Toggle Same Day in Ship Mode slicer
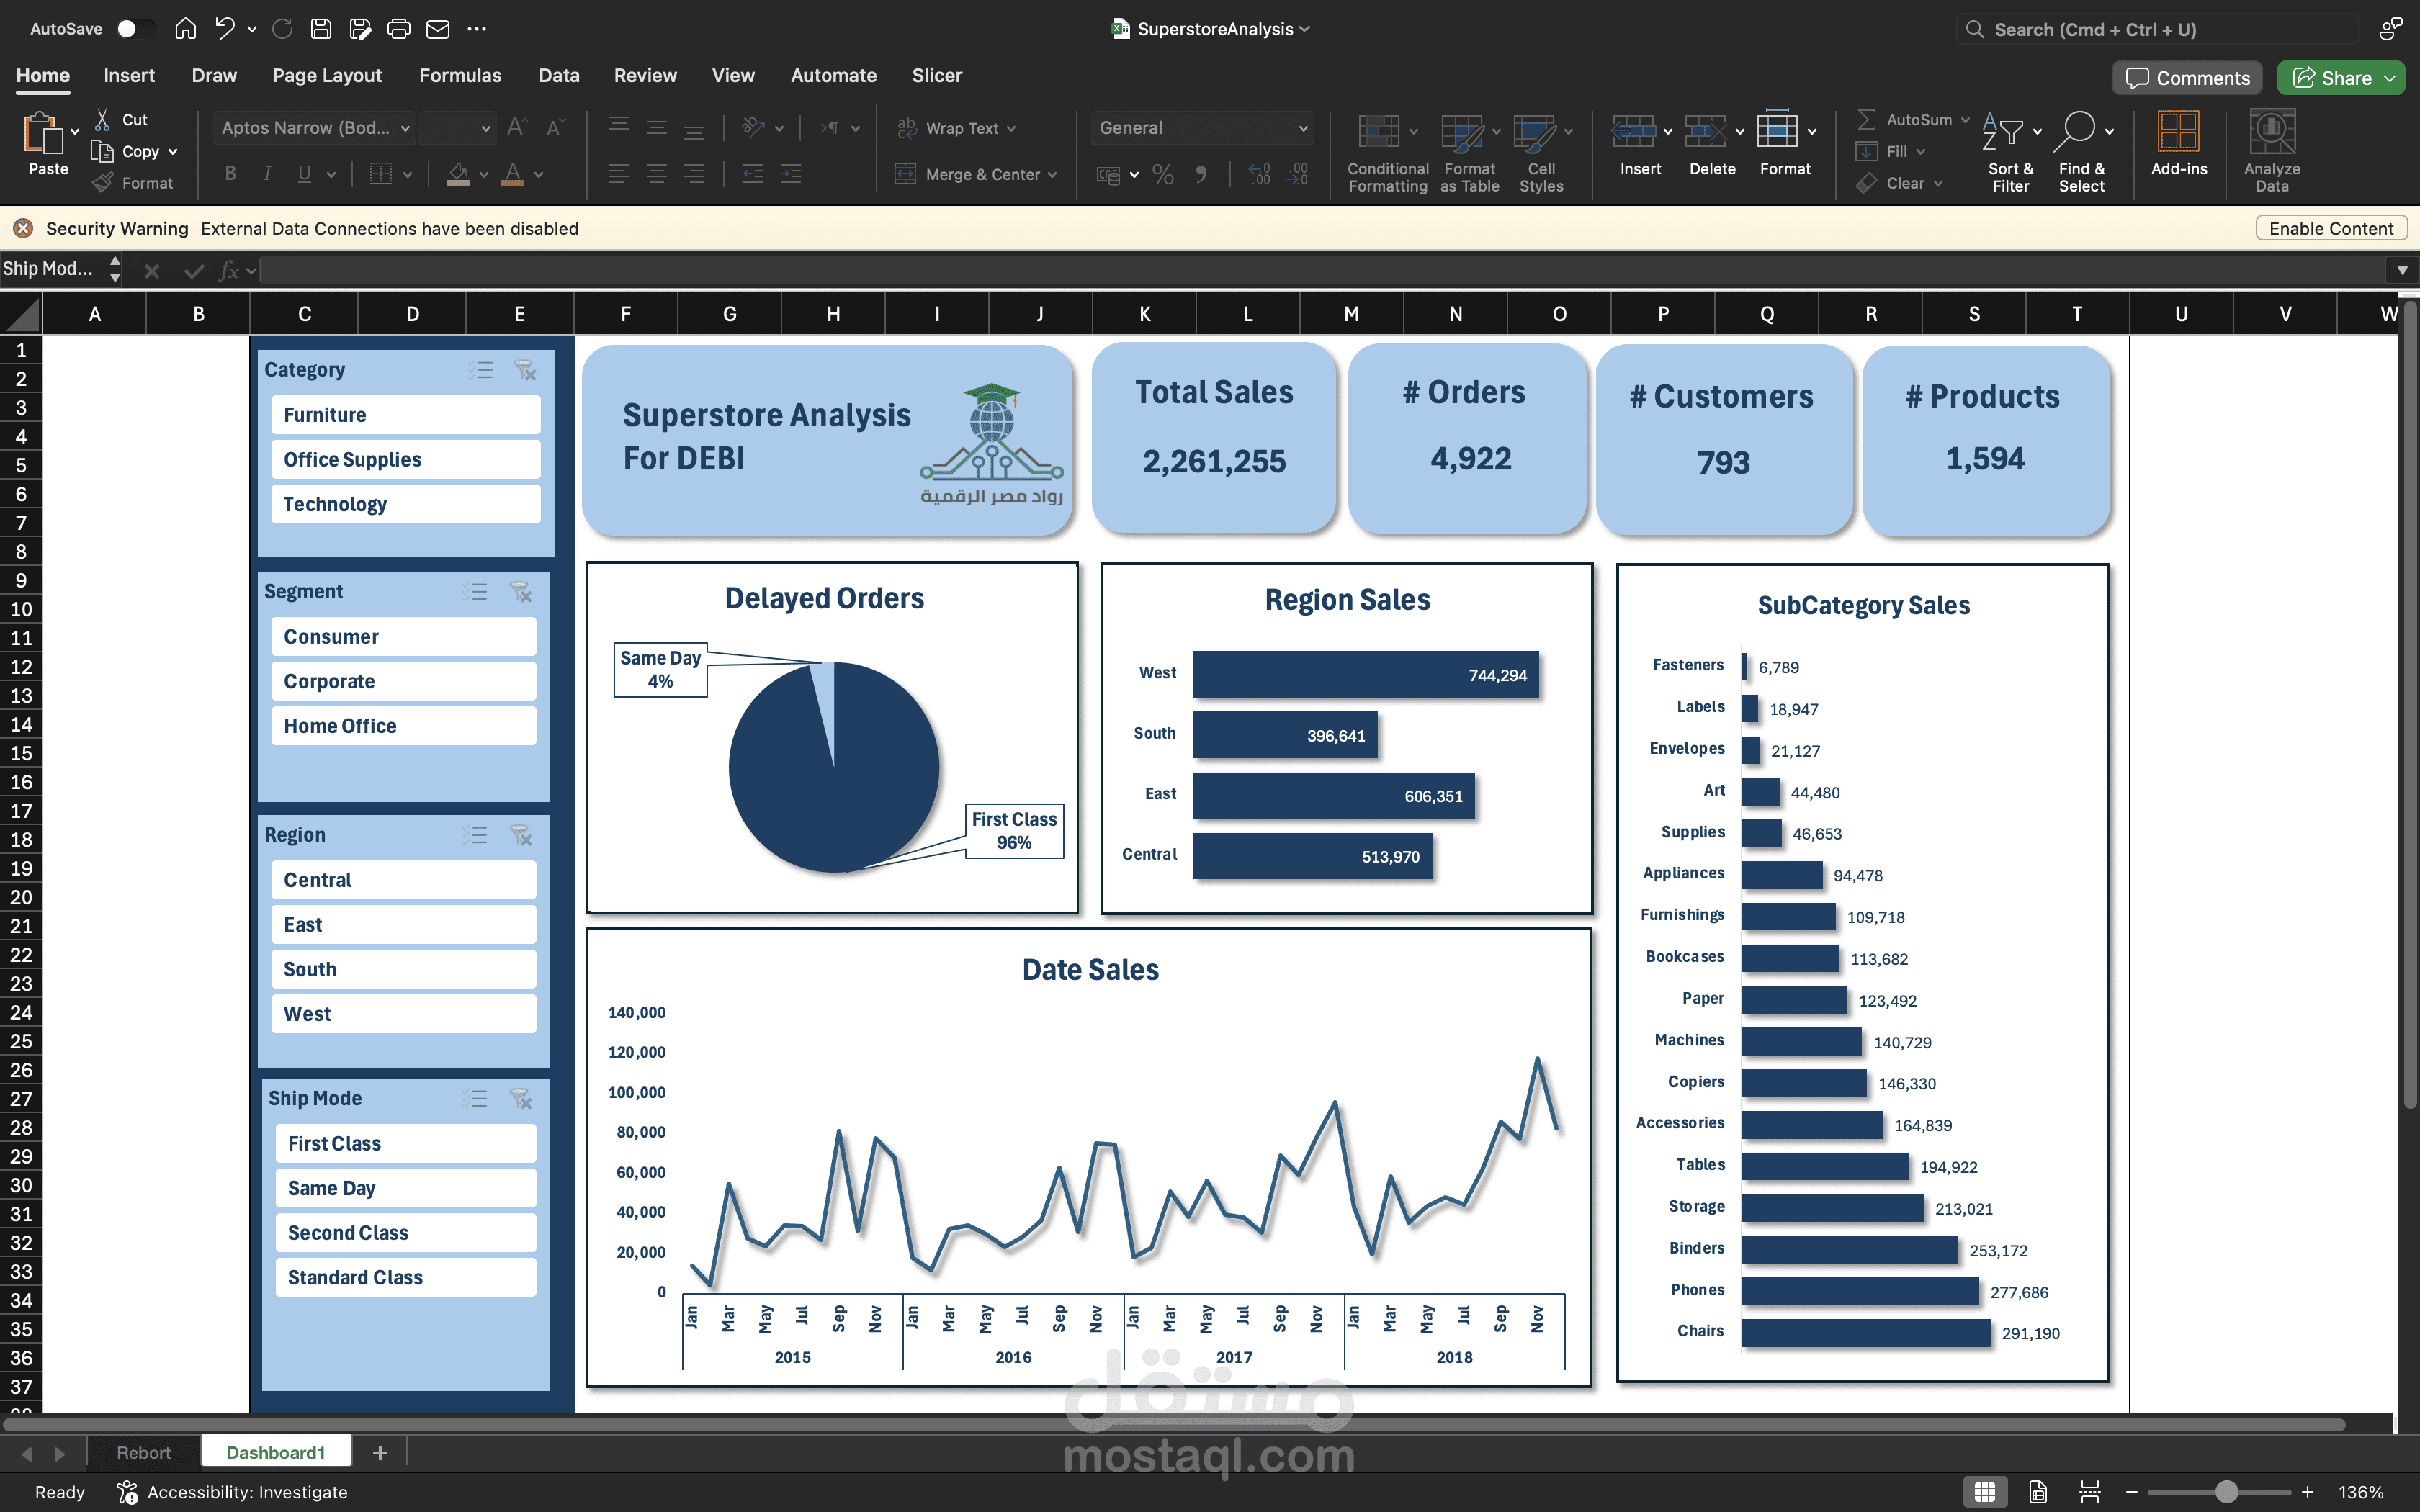Image resolution: width=2420 pixels, height=1512 pixels. pos(406,1188)
